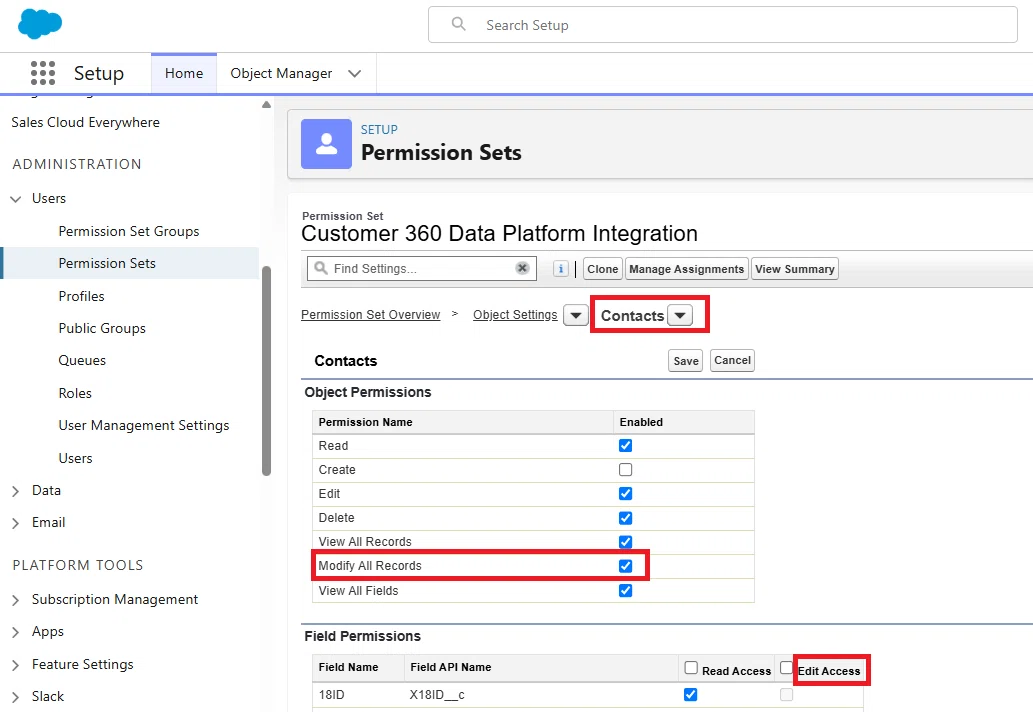The height and width of the screenshot is (712, 1033).
Task: Toggle the View All Fields checkbox
Action: click(x=625, y=591)
